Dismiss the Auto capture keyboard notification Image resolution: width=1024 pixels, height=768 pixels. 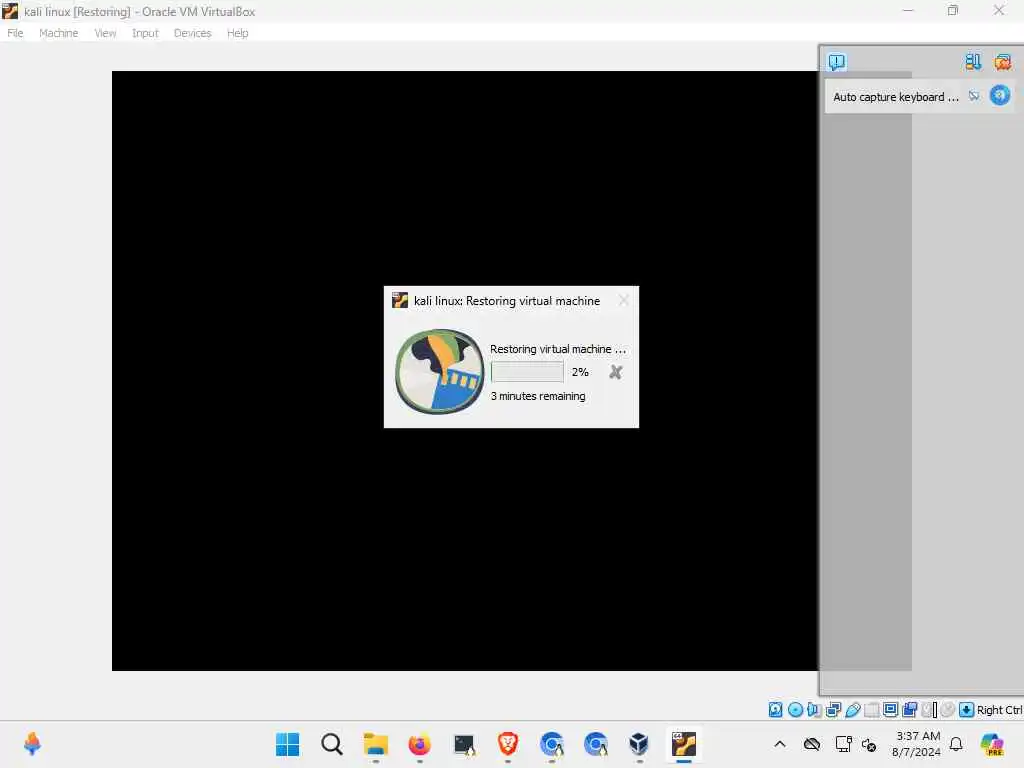pyautogui.click(x=974, y=96)
